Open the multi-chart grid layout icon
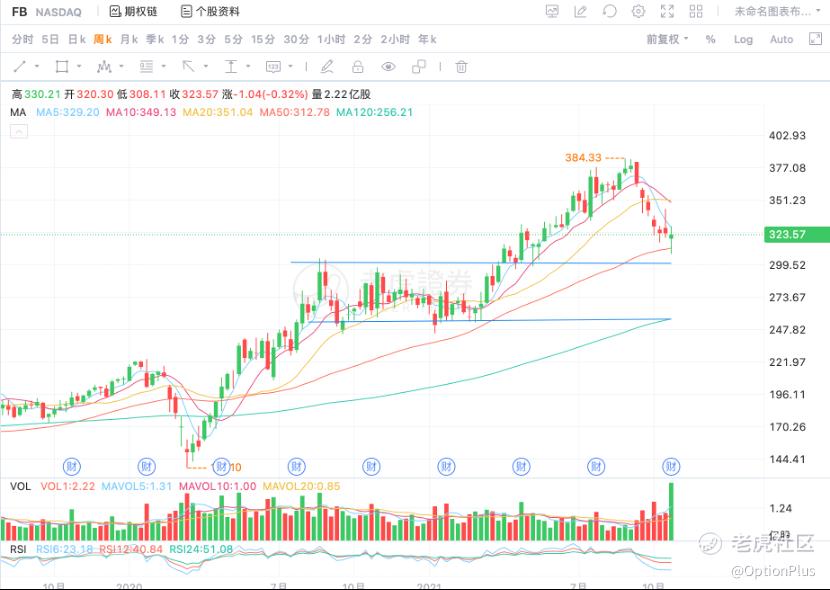The height and width of the screenshot is (590, 830). [x=696, y=11]
